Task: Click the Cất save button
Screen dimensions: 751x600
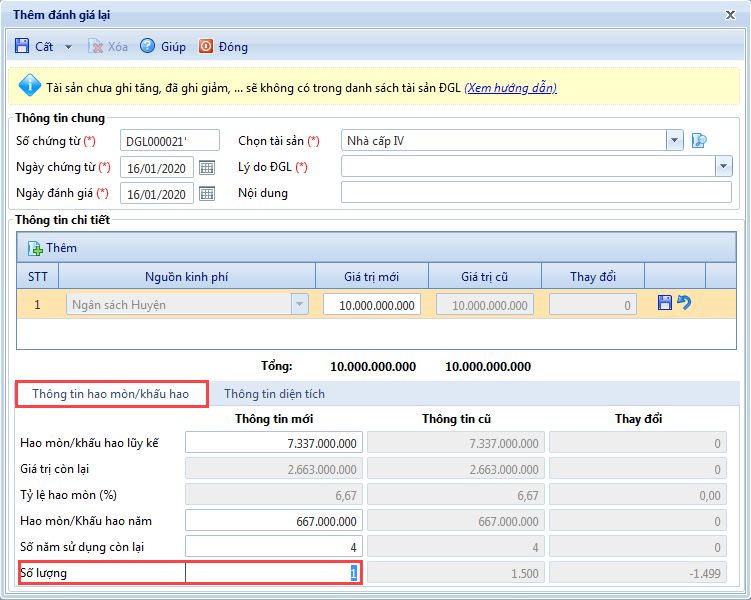Action: (34, 46)
